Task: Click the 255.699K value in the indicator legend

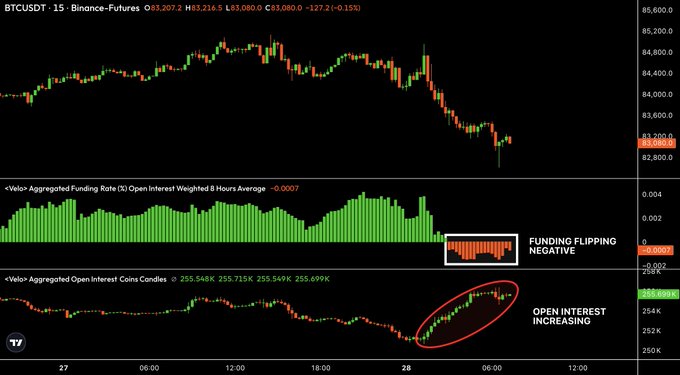Action: pos(312,280)
